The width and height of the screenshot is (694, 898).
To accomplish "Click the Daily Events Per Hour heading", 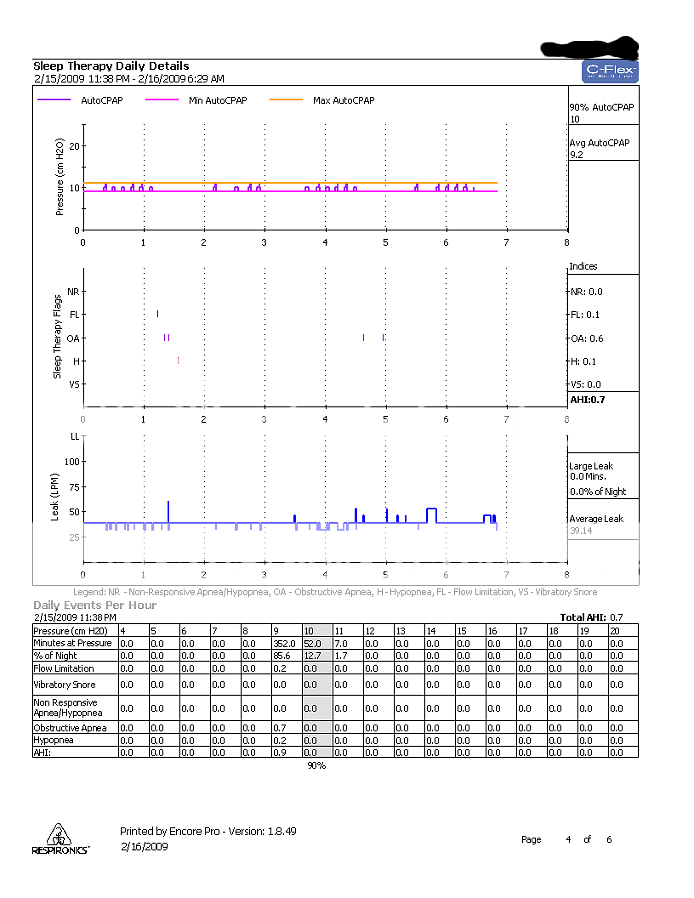I will [95, 605].
